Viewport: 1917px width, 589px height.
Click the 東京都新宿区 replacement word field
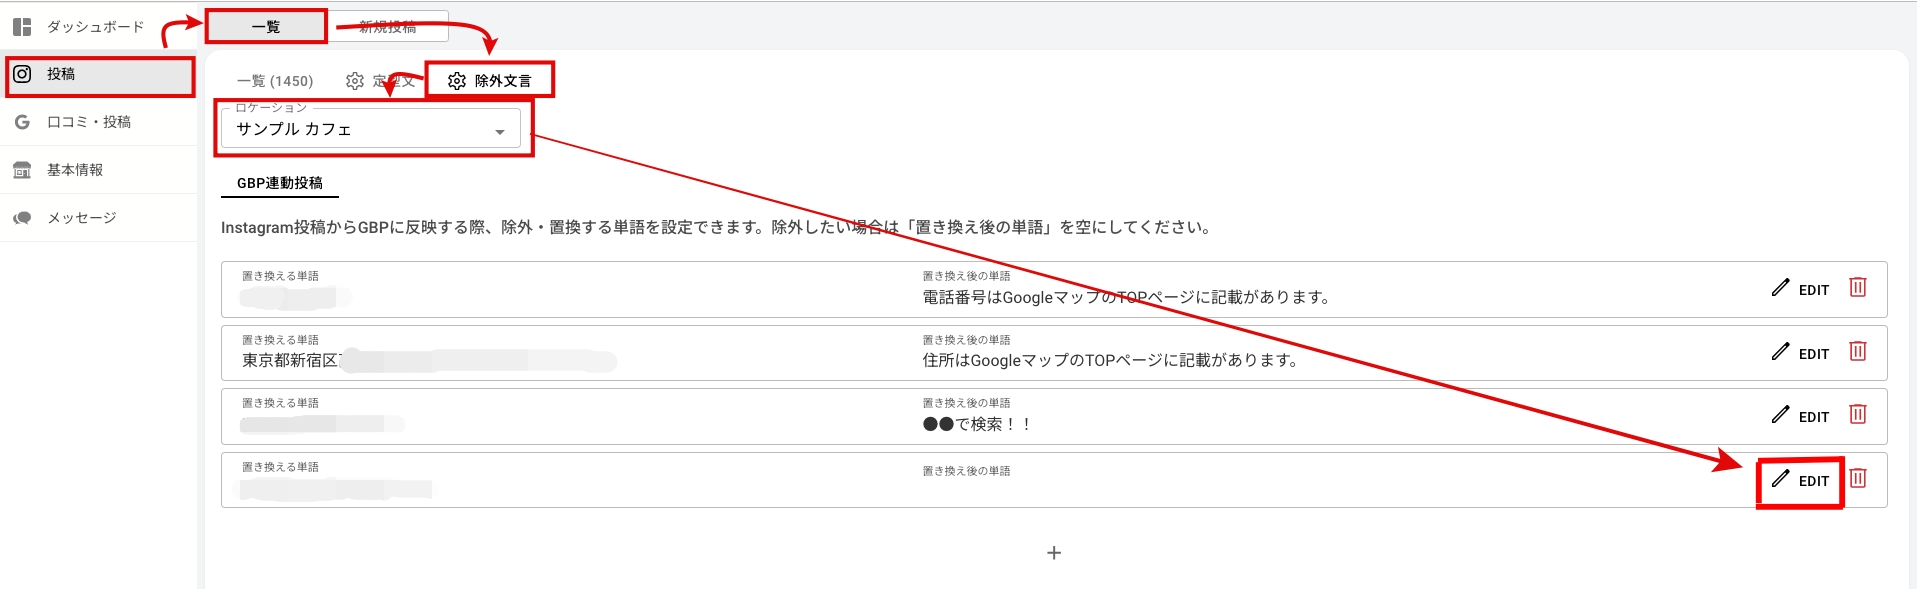tap(430, 360)
